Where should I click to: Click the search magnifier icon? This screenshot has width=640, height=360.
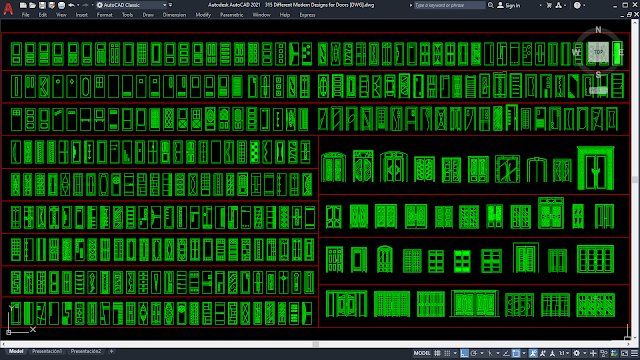491,5
